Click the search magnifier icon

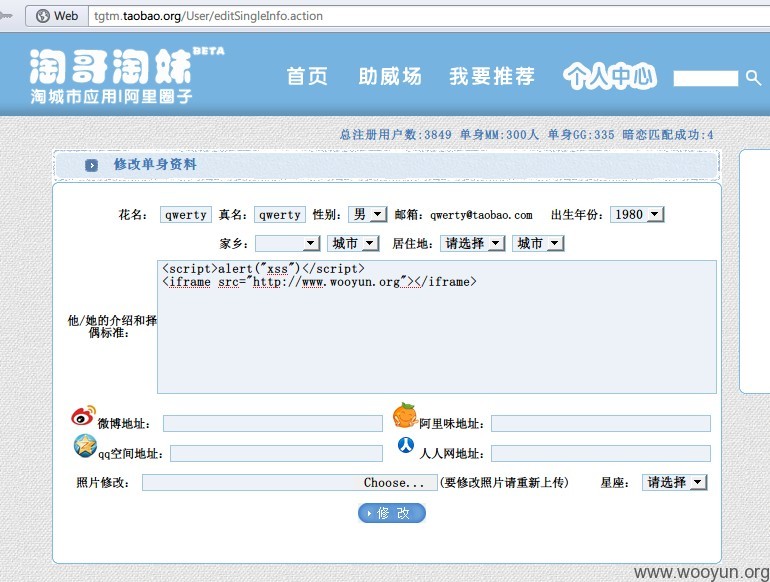coord(753,78)
